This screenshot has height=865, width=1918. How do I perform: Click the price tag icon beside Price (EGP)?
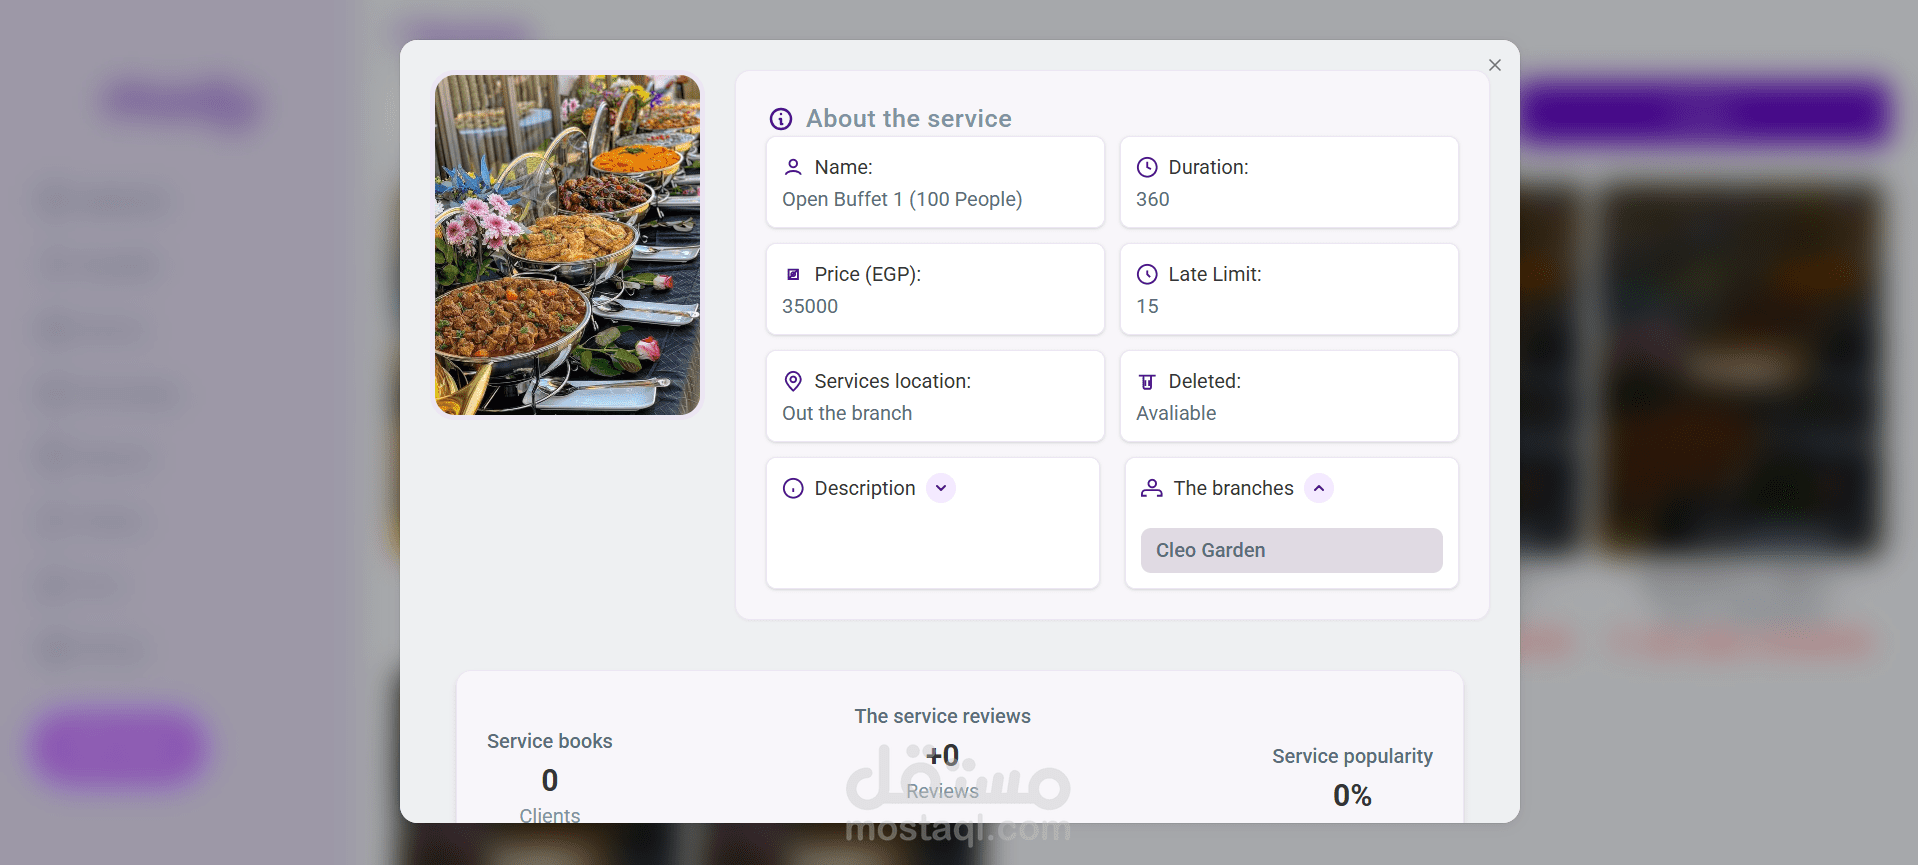[x=793, y=274]
